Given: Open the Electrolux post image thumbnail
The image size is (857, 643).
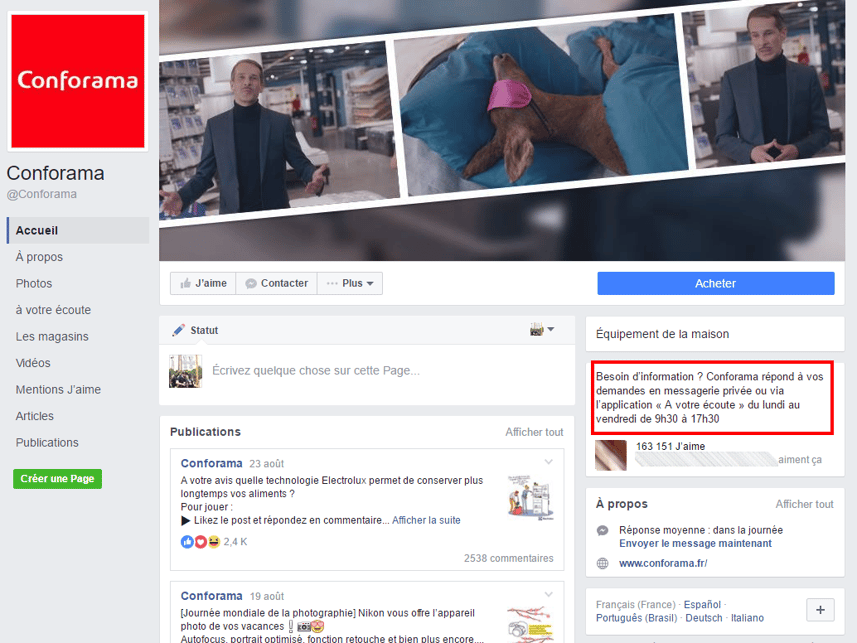Looking at the screenshot, I should pyautogui.click(x=531, y=497).
